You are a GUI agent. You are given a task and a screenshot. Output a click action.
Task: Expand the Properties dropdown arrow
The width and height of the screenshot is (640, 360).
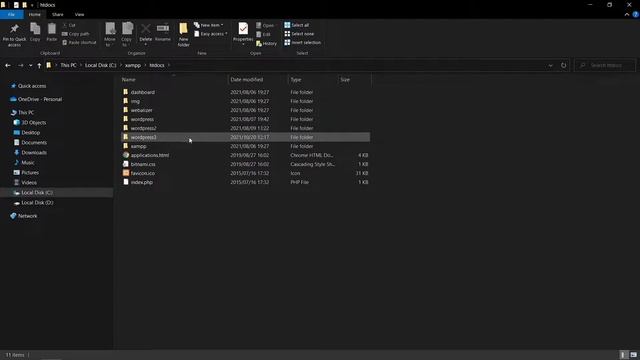pos(243,44)
